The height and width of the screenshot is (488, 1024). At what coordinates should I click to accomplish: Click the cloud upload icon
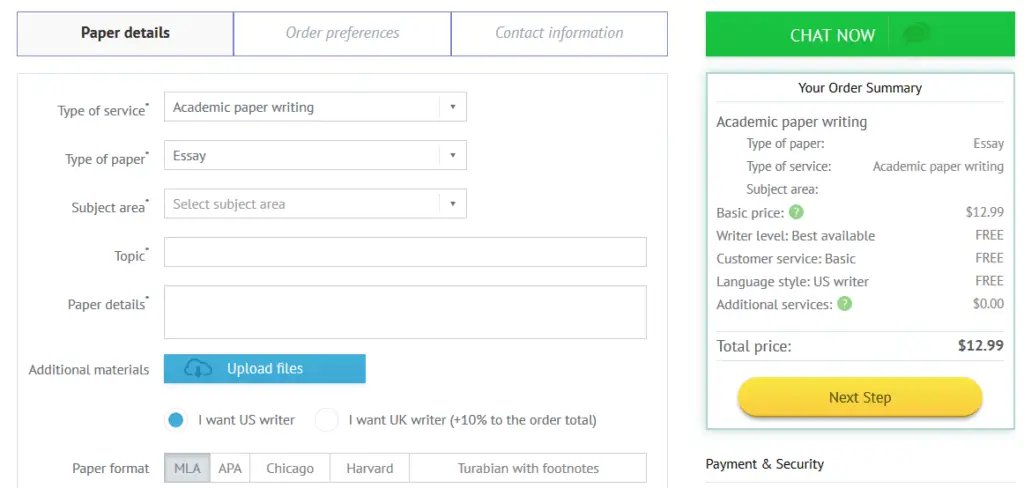tap(199, 368)
